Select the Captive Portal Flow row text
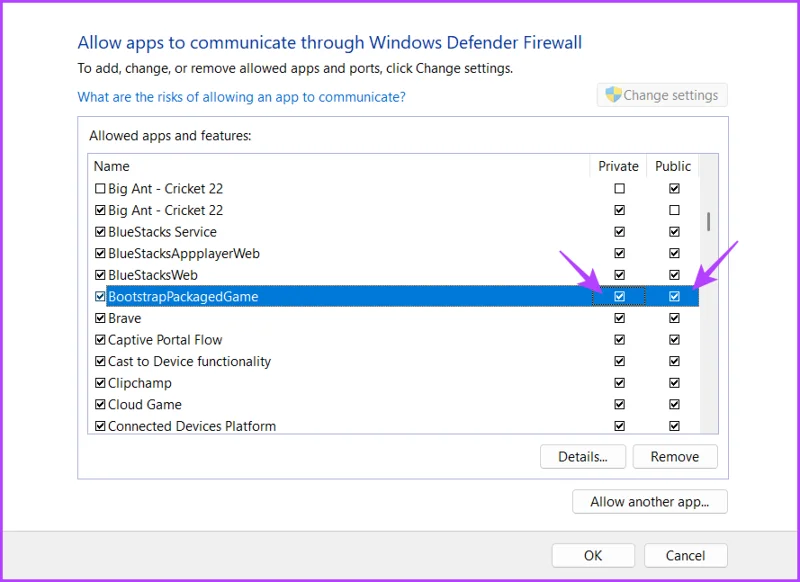 point(165,340)
